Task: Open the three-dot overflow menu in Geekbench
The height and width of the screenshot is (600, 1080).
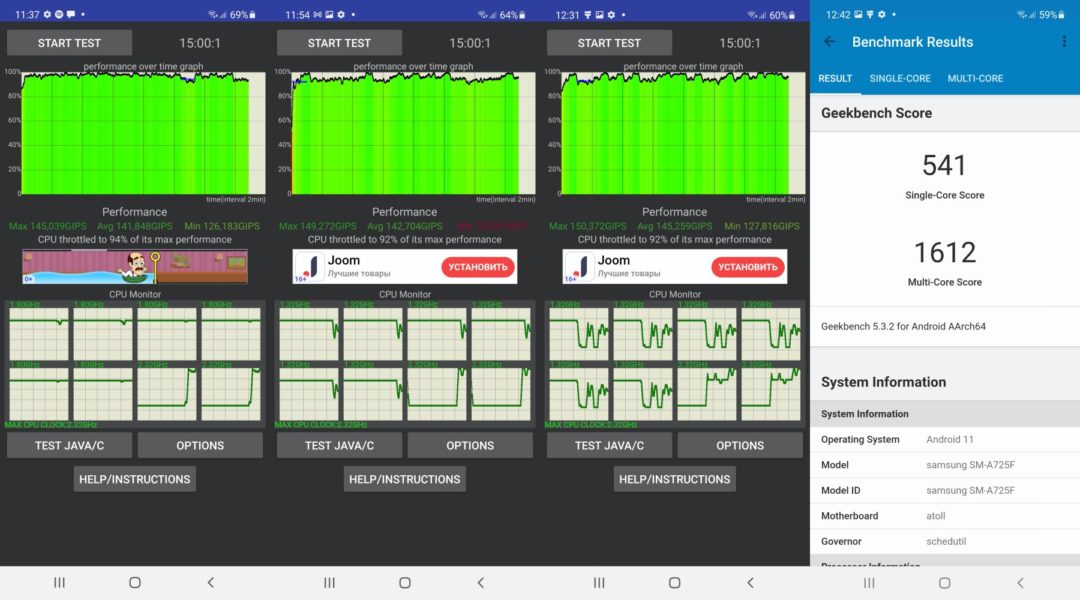Action: pos(1063,42)
